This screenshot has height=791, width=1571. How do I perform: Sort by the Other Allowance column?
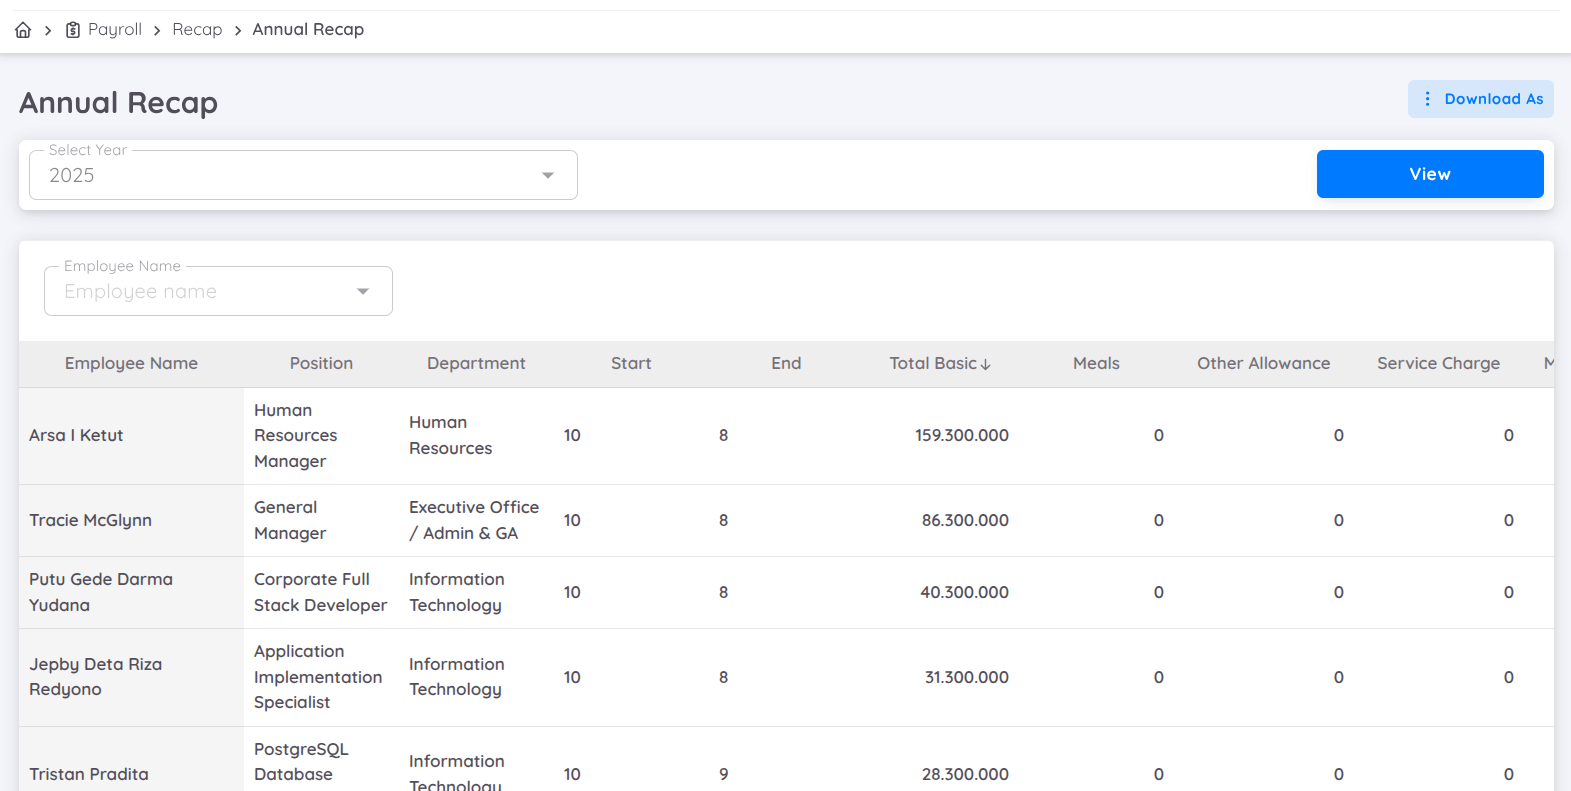pyautogui.click(x=1263, y=364)
